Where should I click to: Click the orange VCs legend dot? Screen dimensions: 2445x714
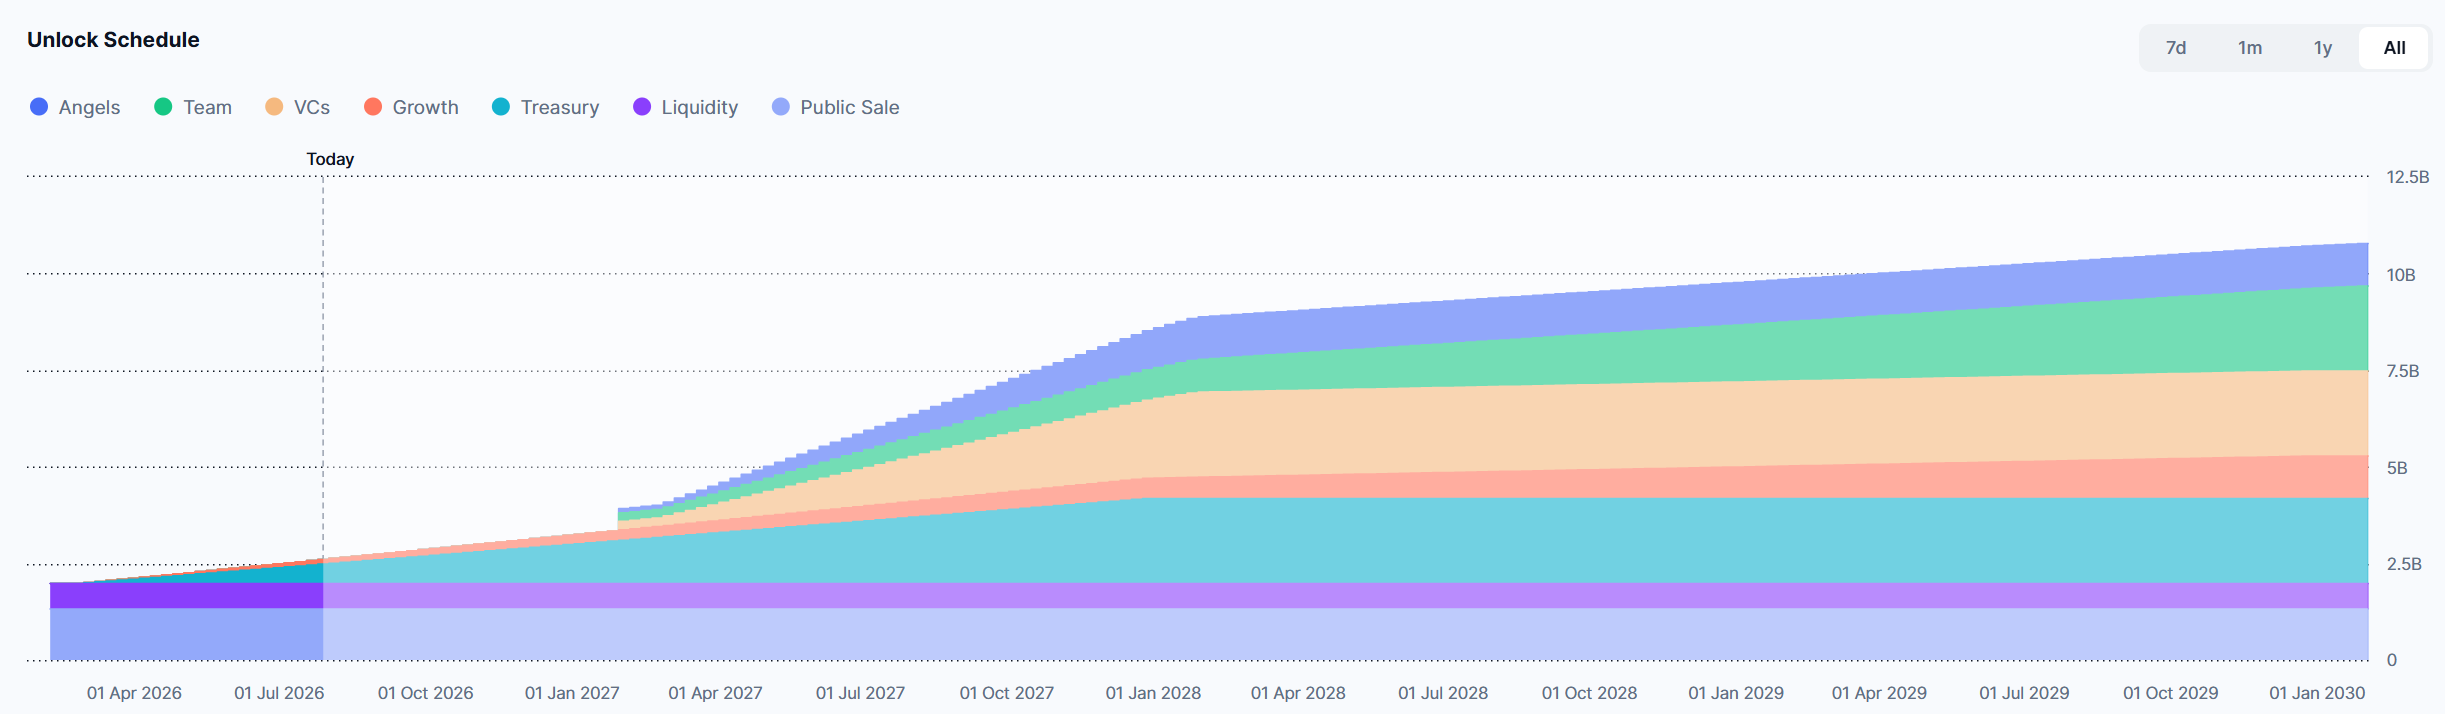[x=274, y=107]
